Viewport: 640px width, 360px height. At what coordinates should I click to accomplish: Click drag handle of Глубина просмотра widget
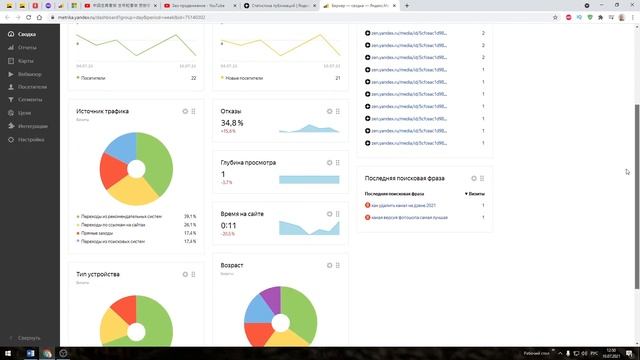(x=338, y=162)
